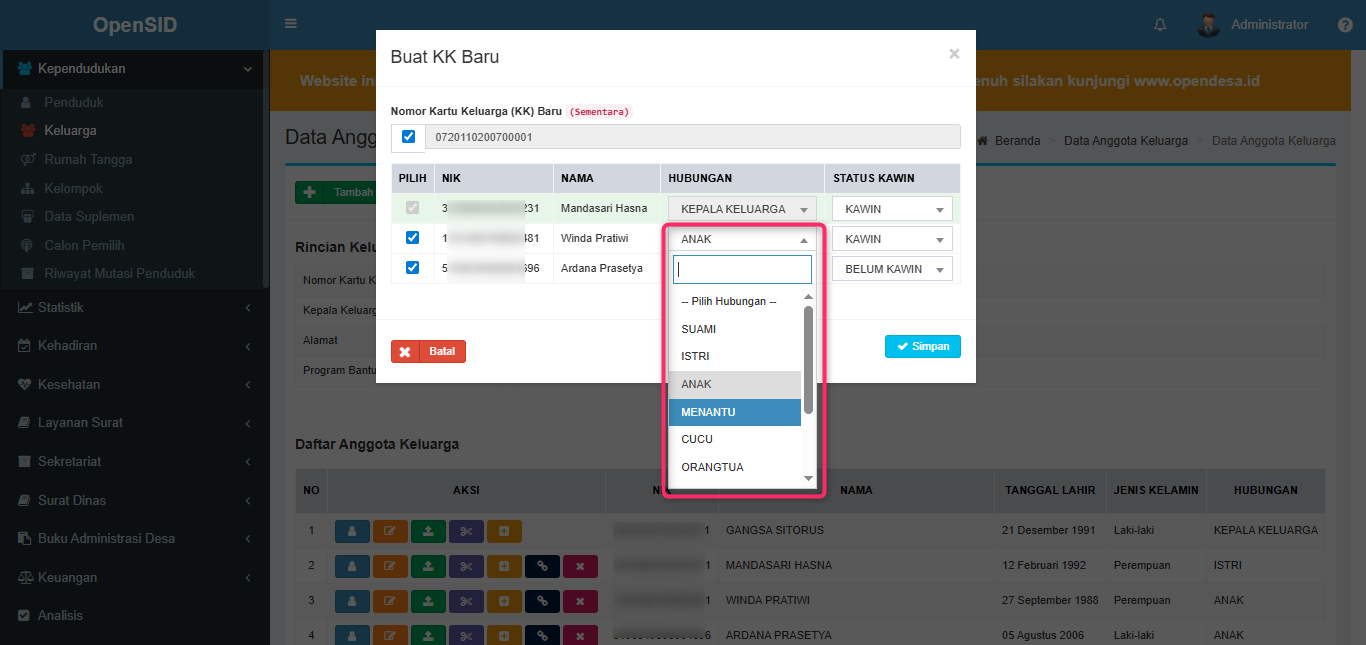Expand the Statistik sidebar menu
The height and width of the screenshot is (645, 1366).
tap(134, 307)
